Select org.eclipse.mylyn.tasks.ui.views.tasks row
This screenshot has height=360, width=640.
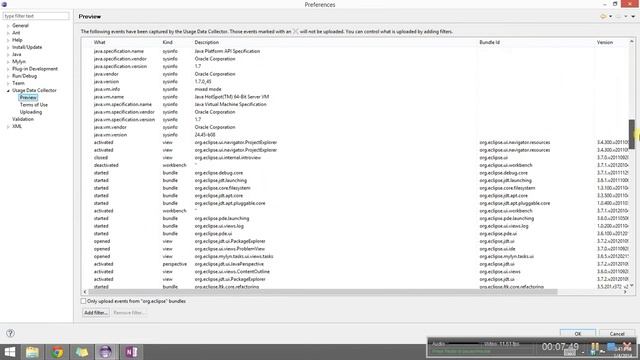355,257
